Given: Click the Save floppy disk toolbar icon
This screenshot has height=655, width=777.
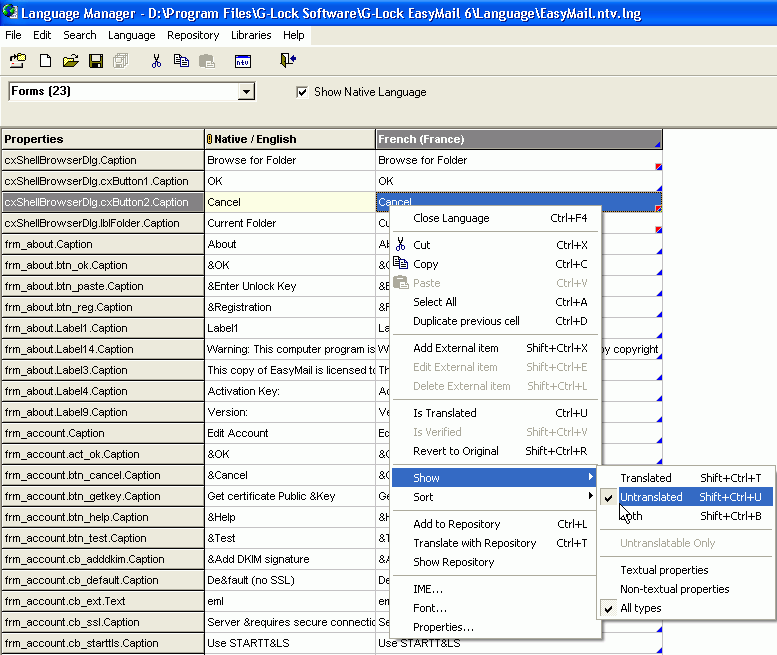Looking at the screenshot, I should point(96,61).
